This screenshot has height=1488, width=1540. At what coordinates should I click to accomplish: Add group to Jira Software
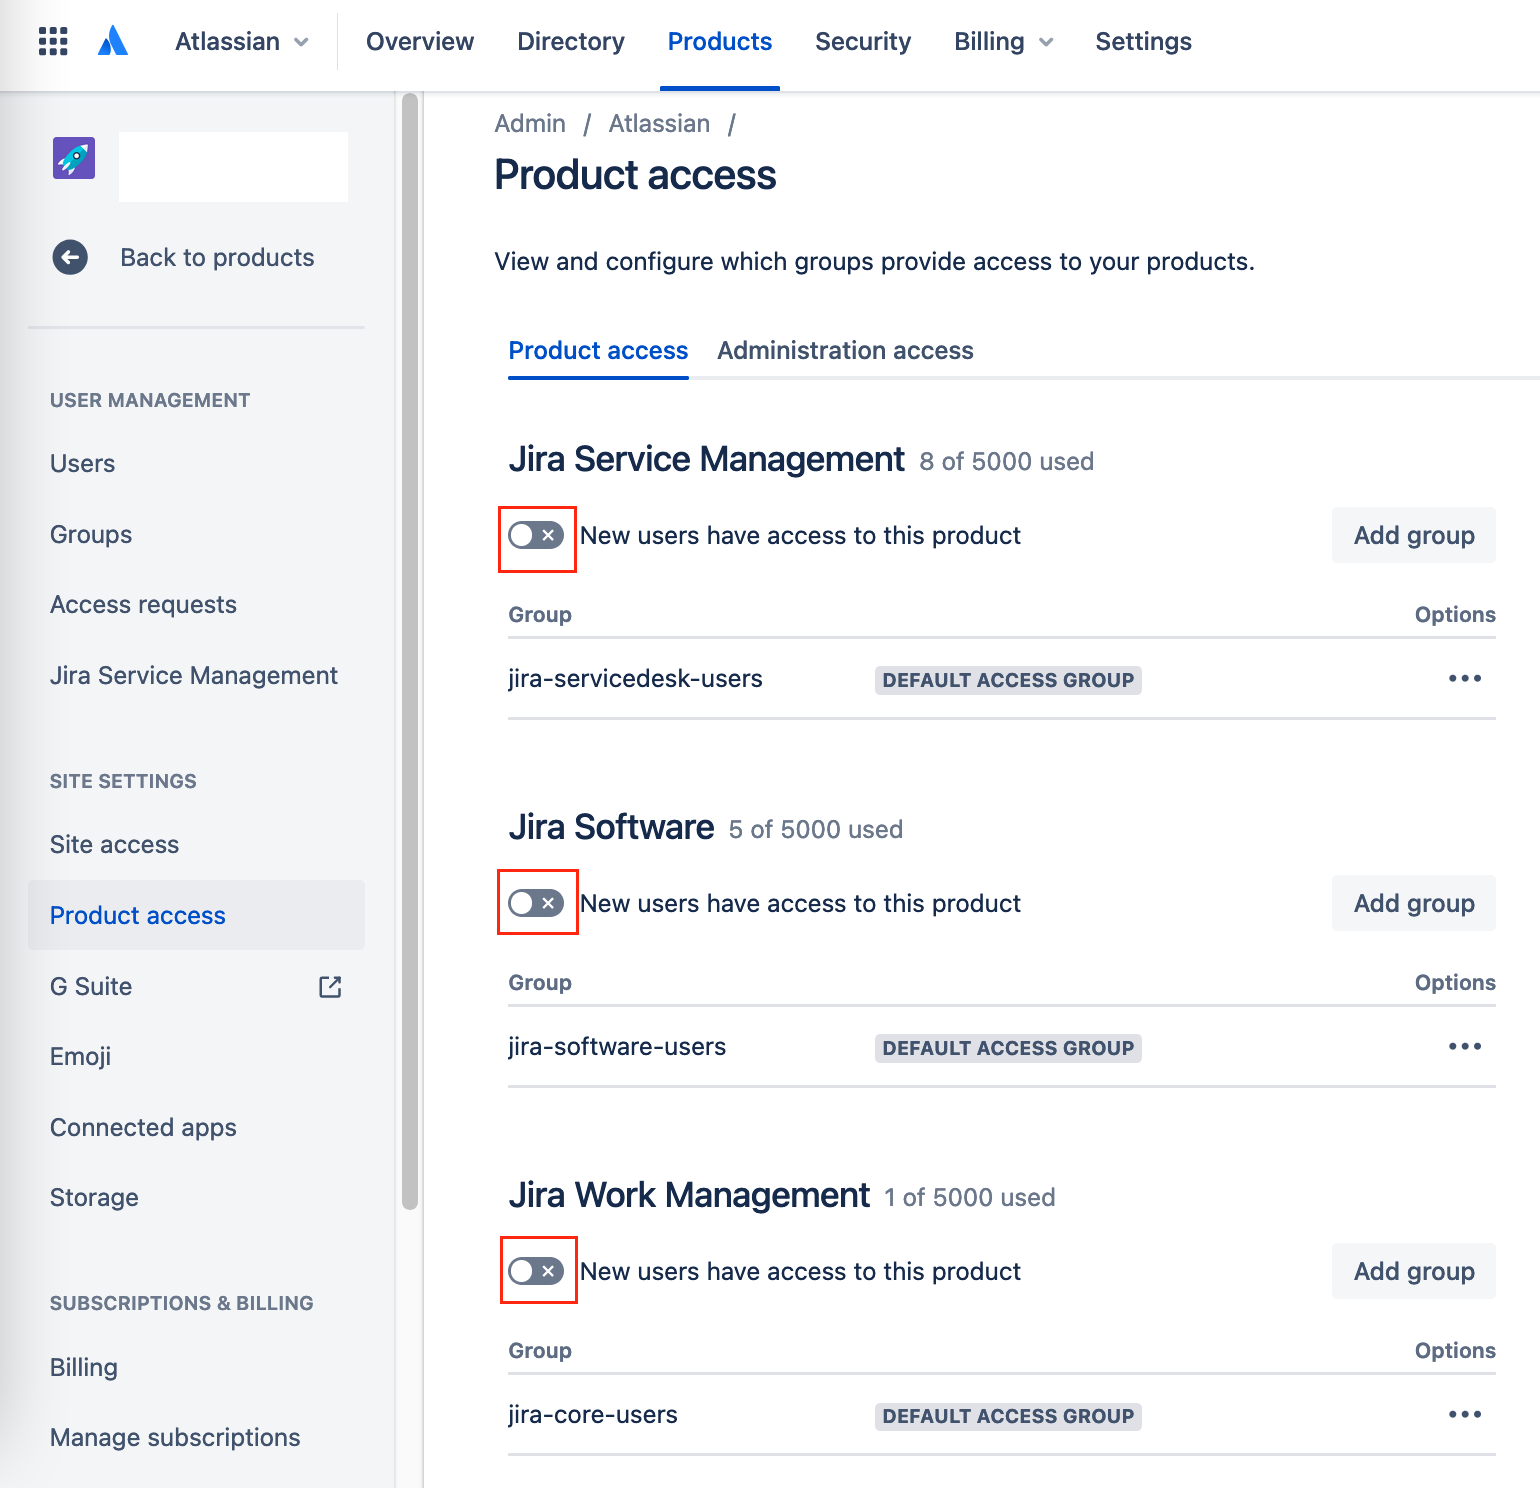(1414, 903)
